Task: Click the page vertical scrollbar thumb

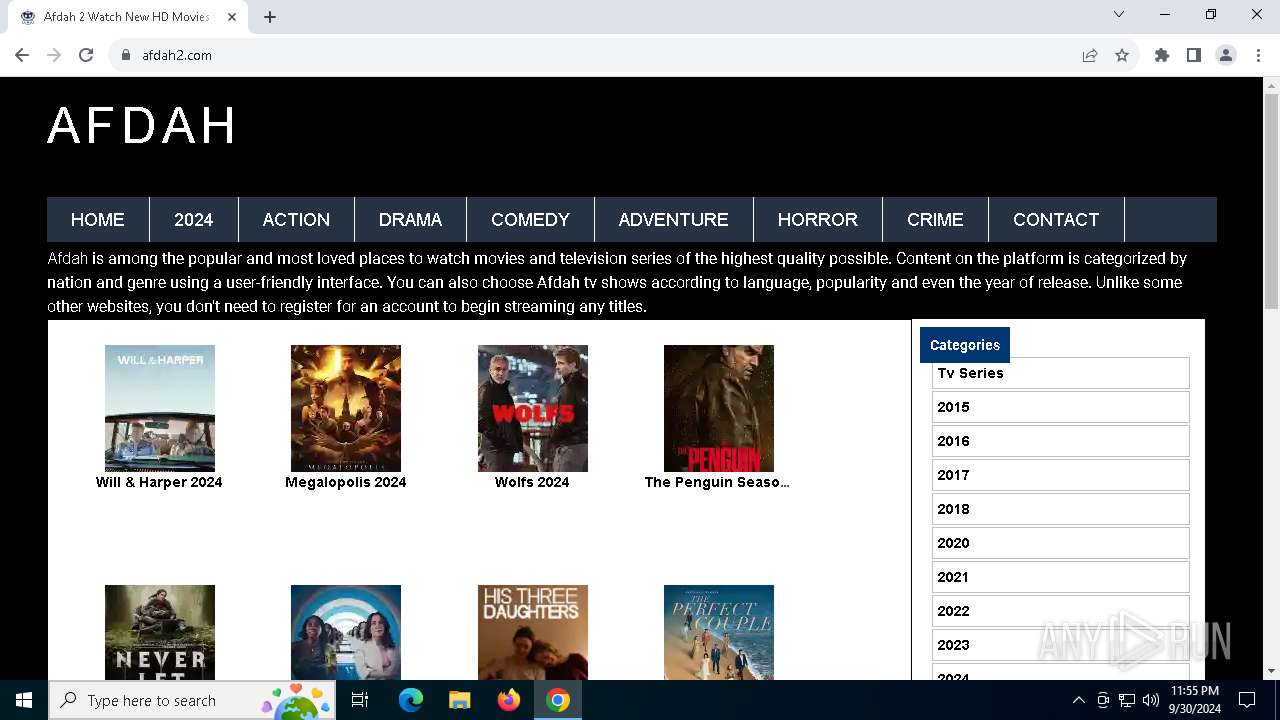Action: [x=1271, y=200]
